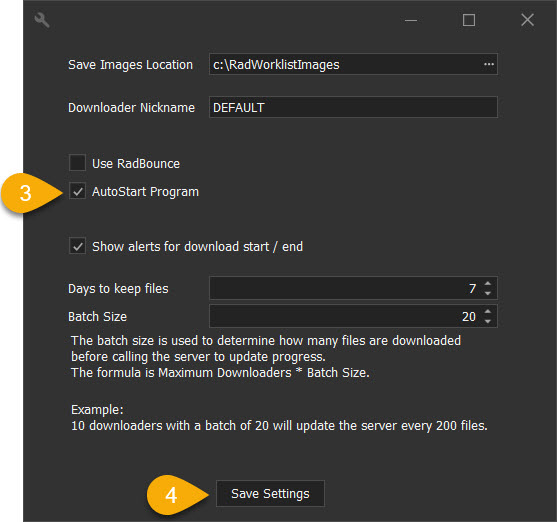Decrease Days to keep files with down arrow
The height and width of the screenshot is (522, 557).
point(488,293)
